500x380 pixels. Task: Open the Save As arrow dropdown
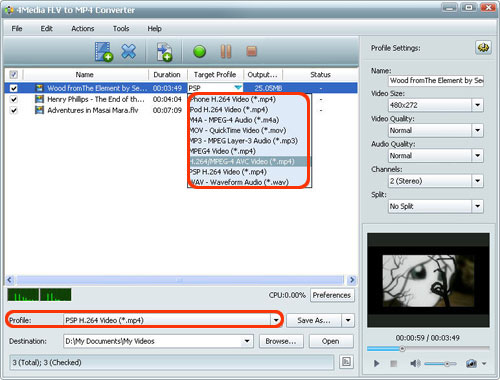348,320
